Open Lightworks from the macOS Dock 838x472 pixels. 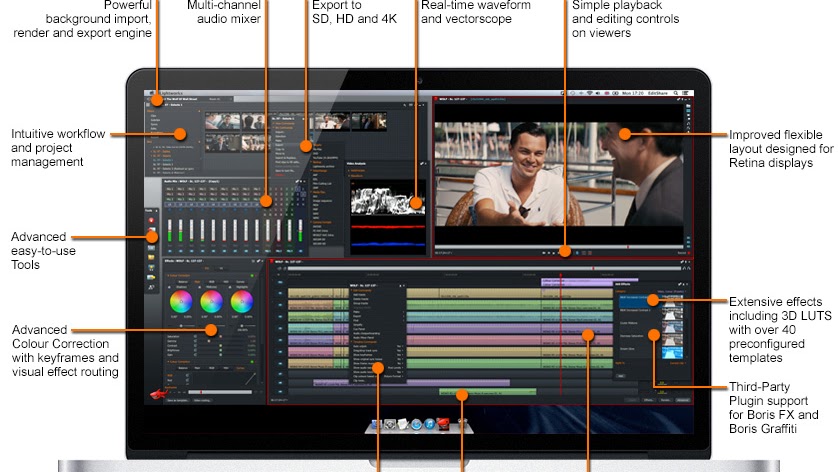point(443,424)
